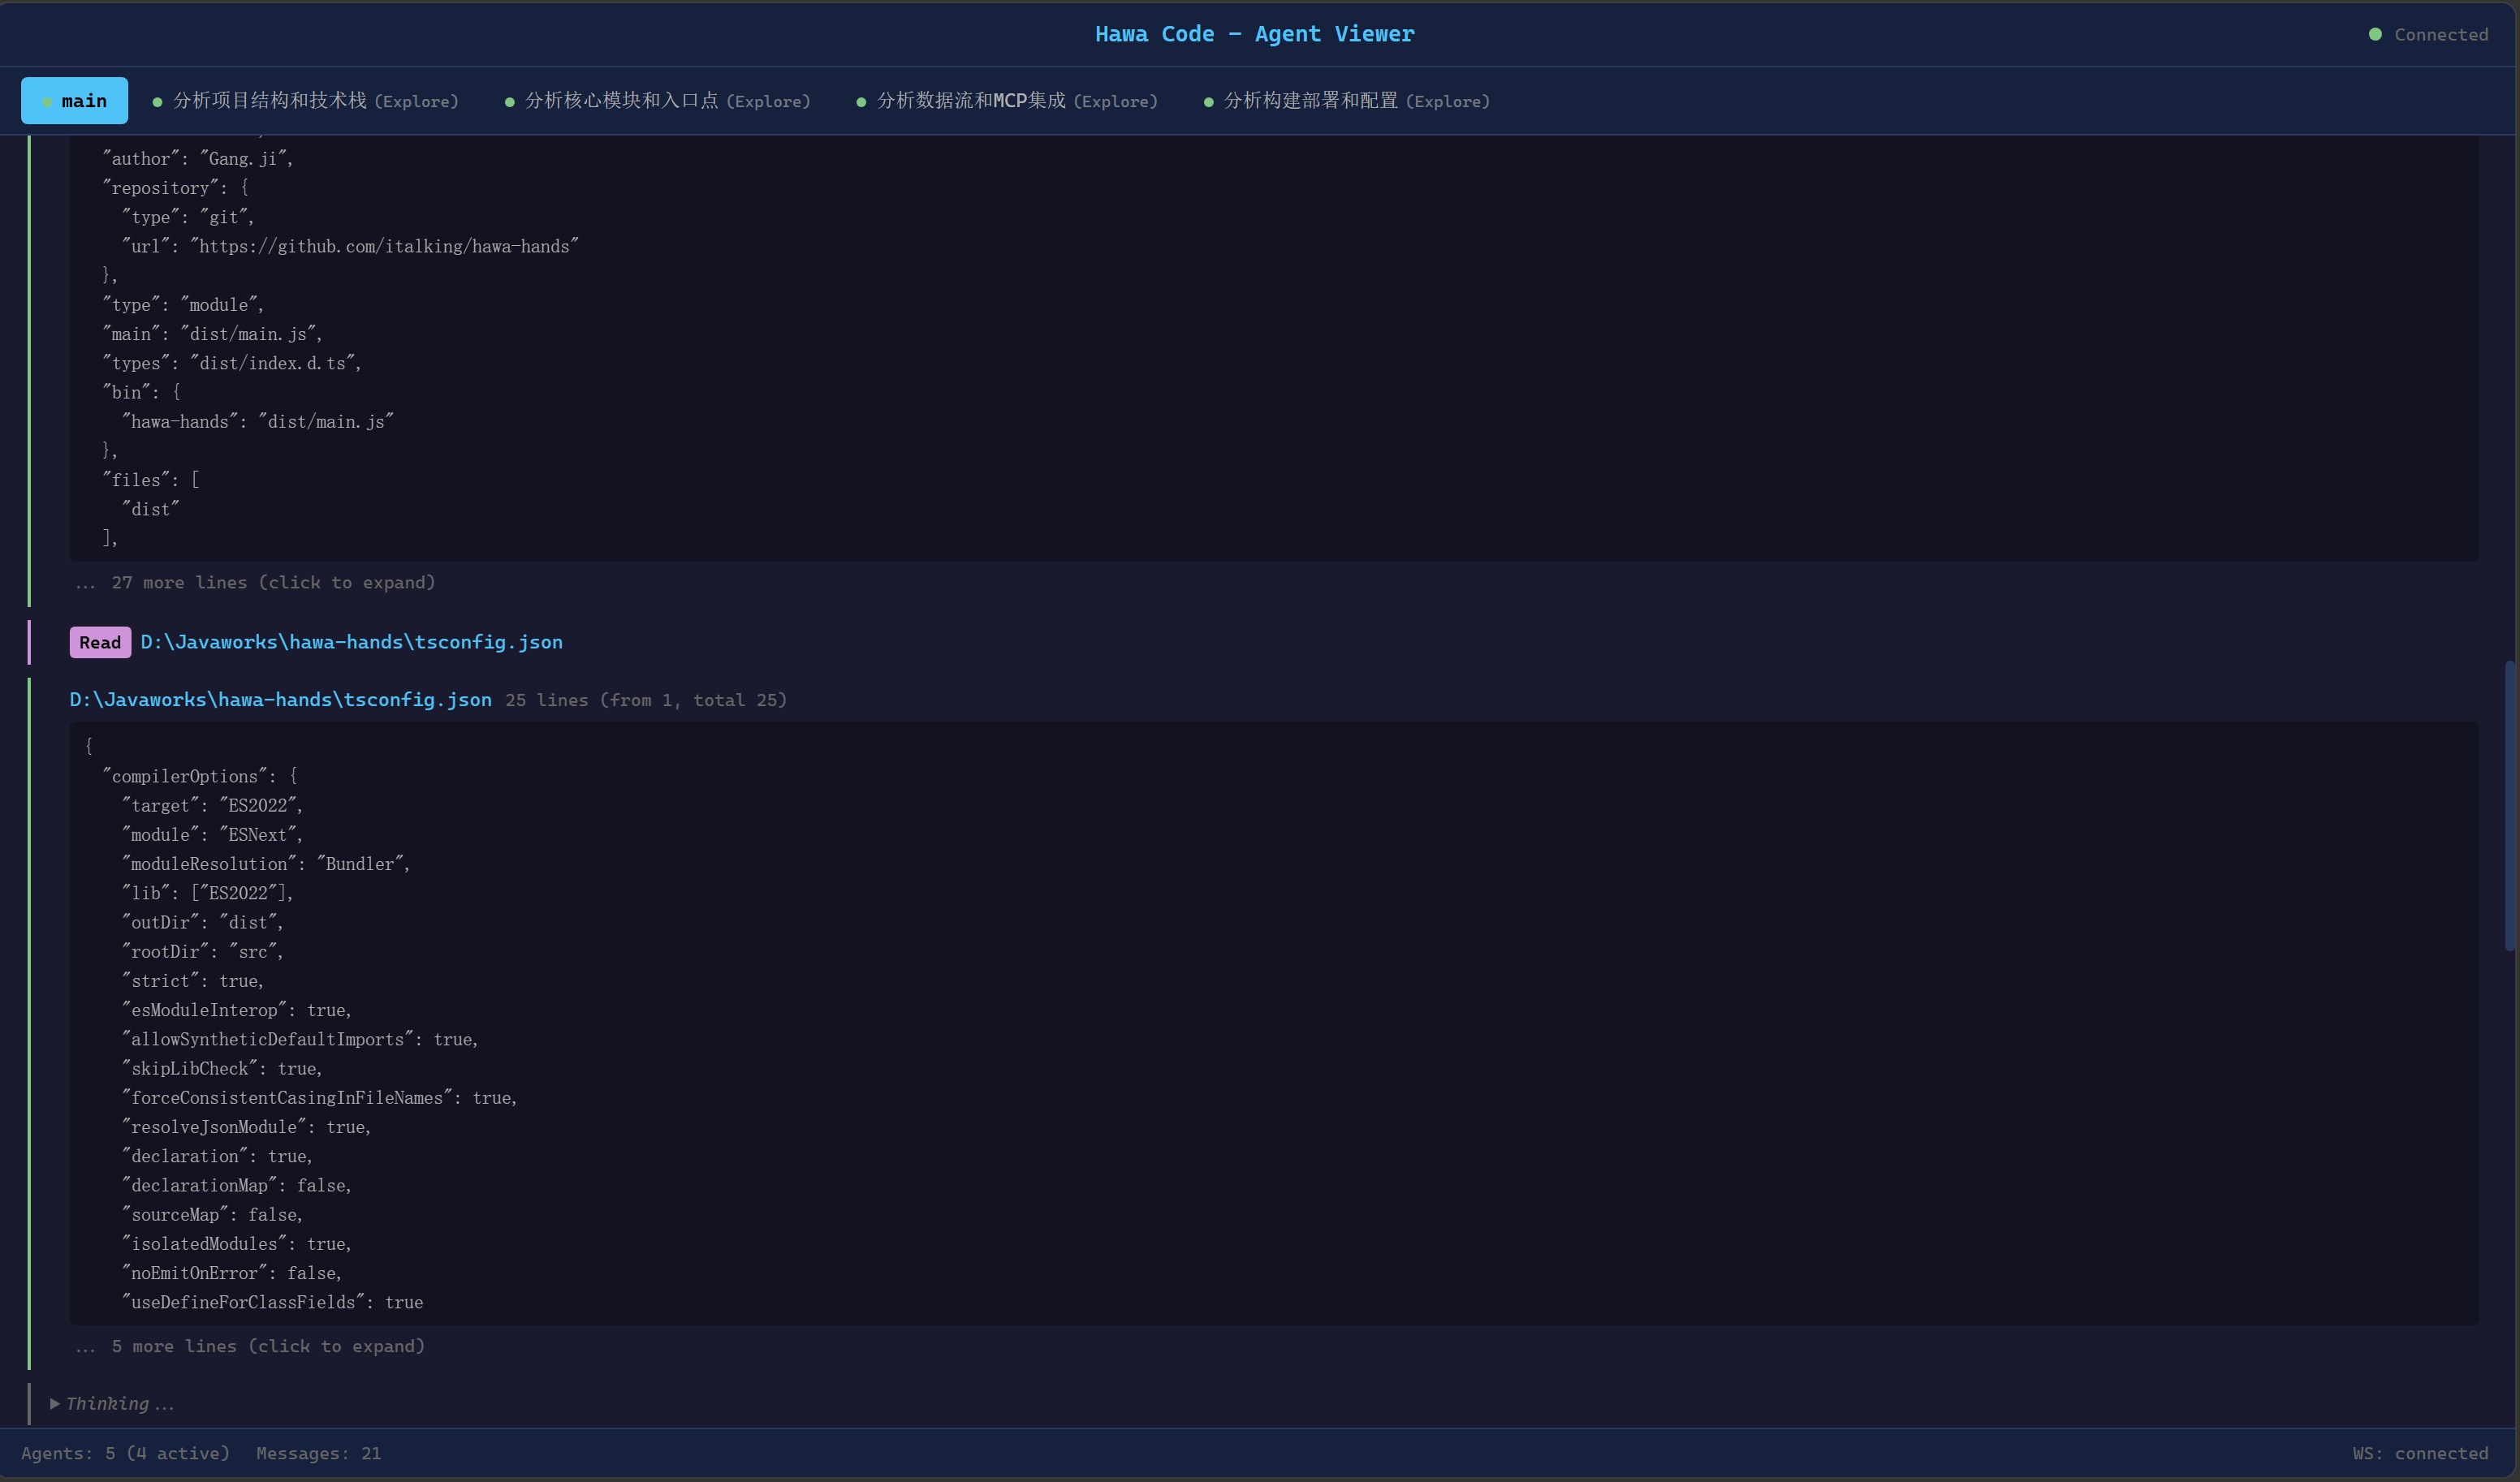Viewport: 2520px width, 1482px height.
Task: Click the Hawa Code – Agent Viewer title
Action: [1255, 34]
